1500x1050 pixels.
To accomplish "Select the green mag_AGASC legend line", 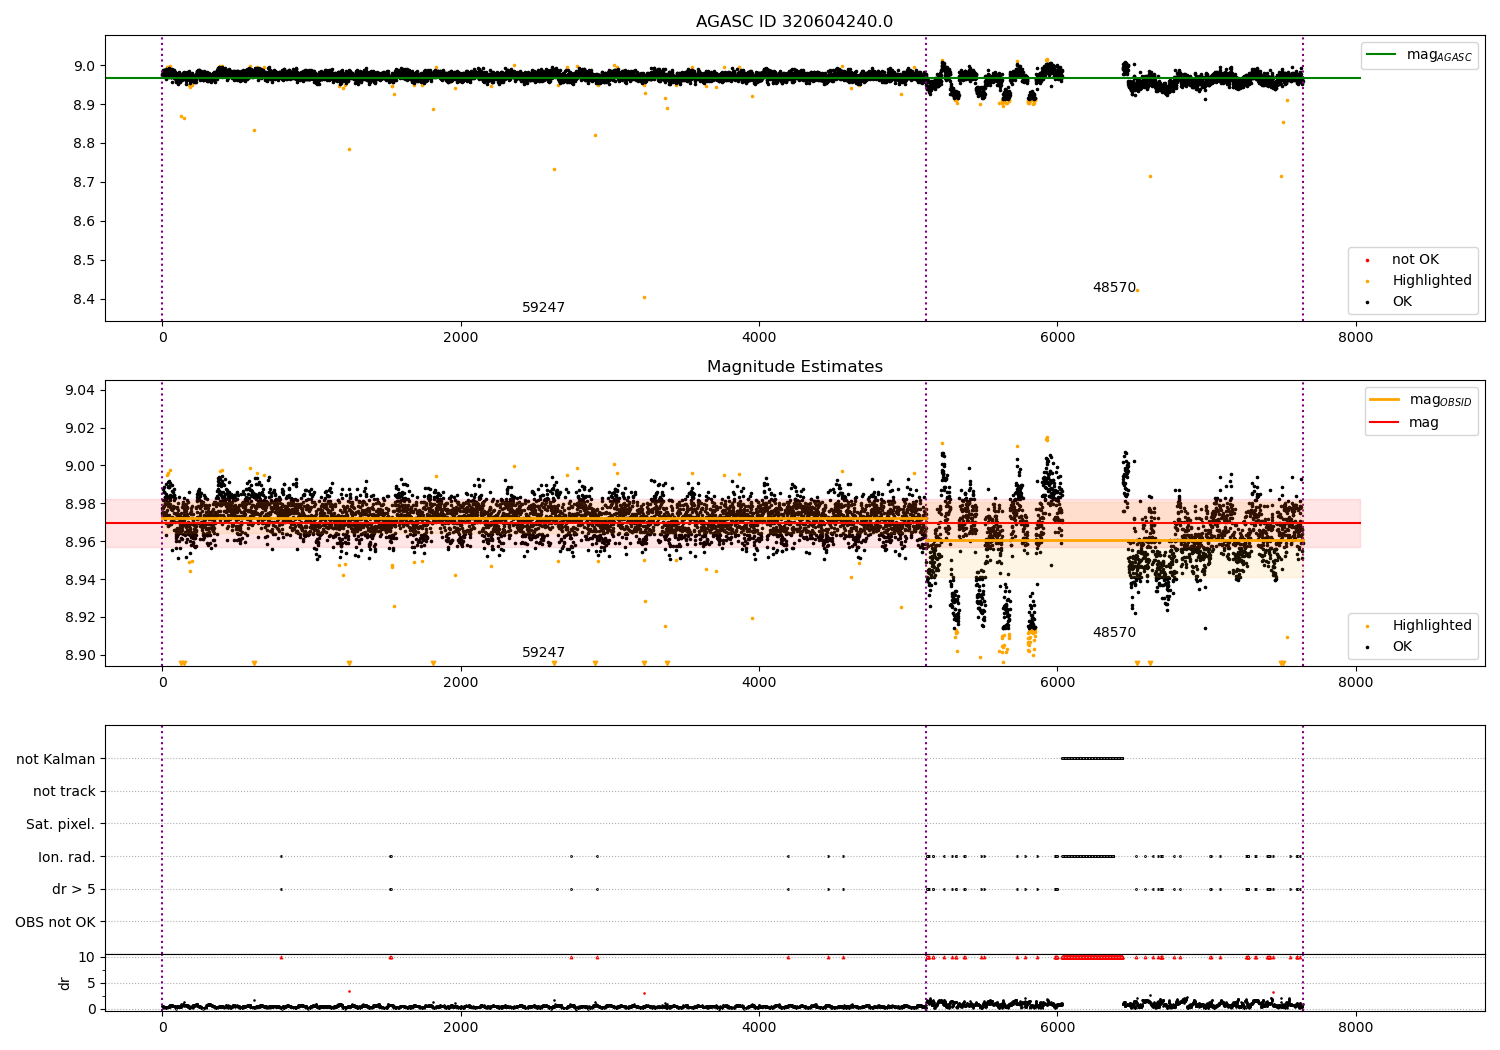I will (x=1381, y=55).
